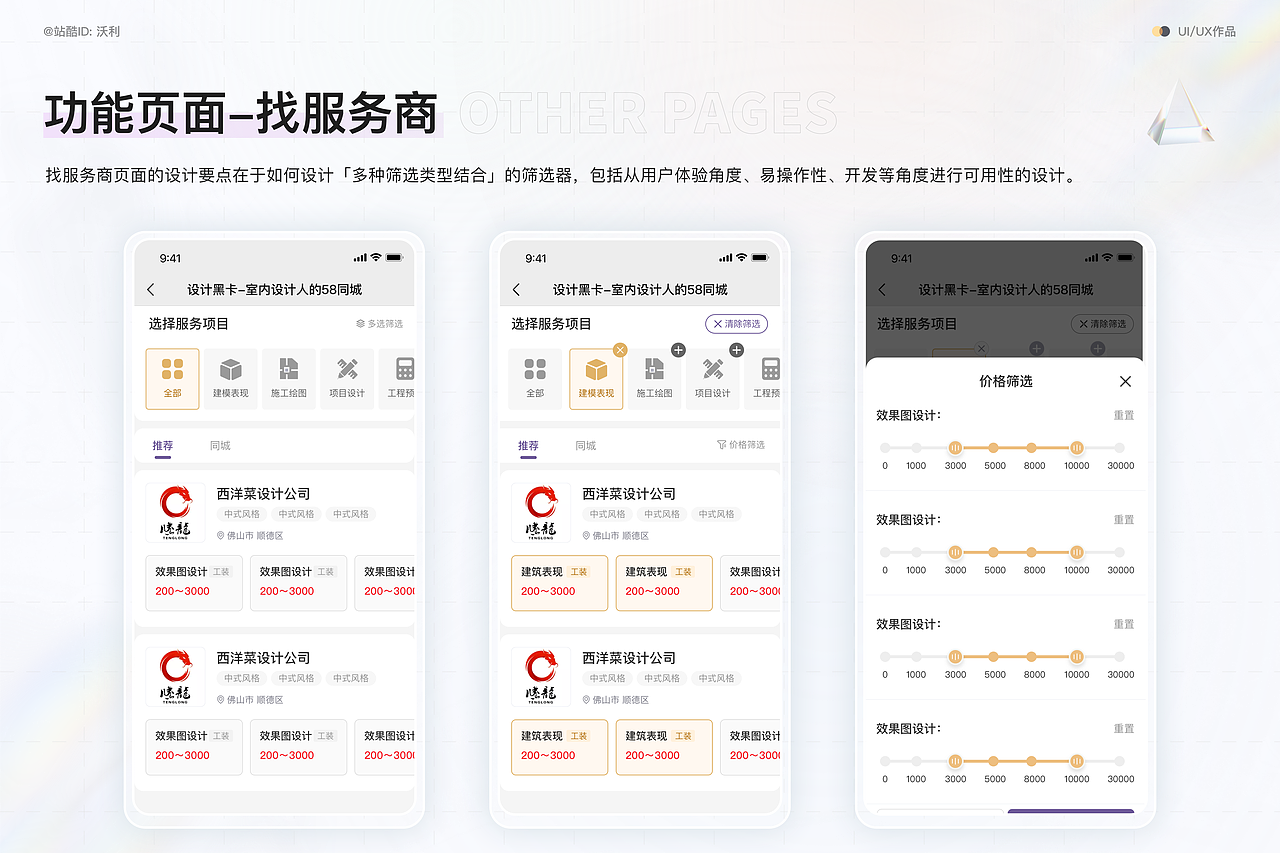Click the funnel icon next to 价格筛选

click(x=721, y=445)
